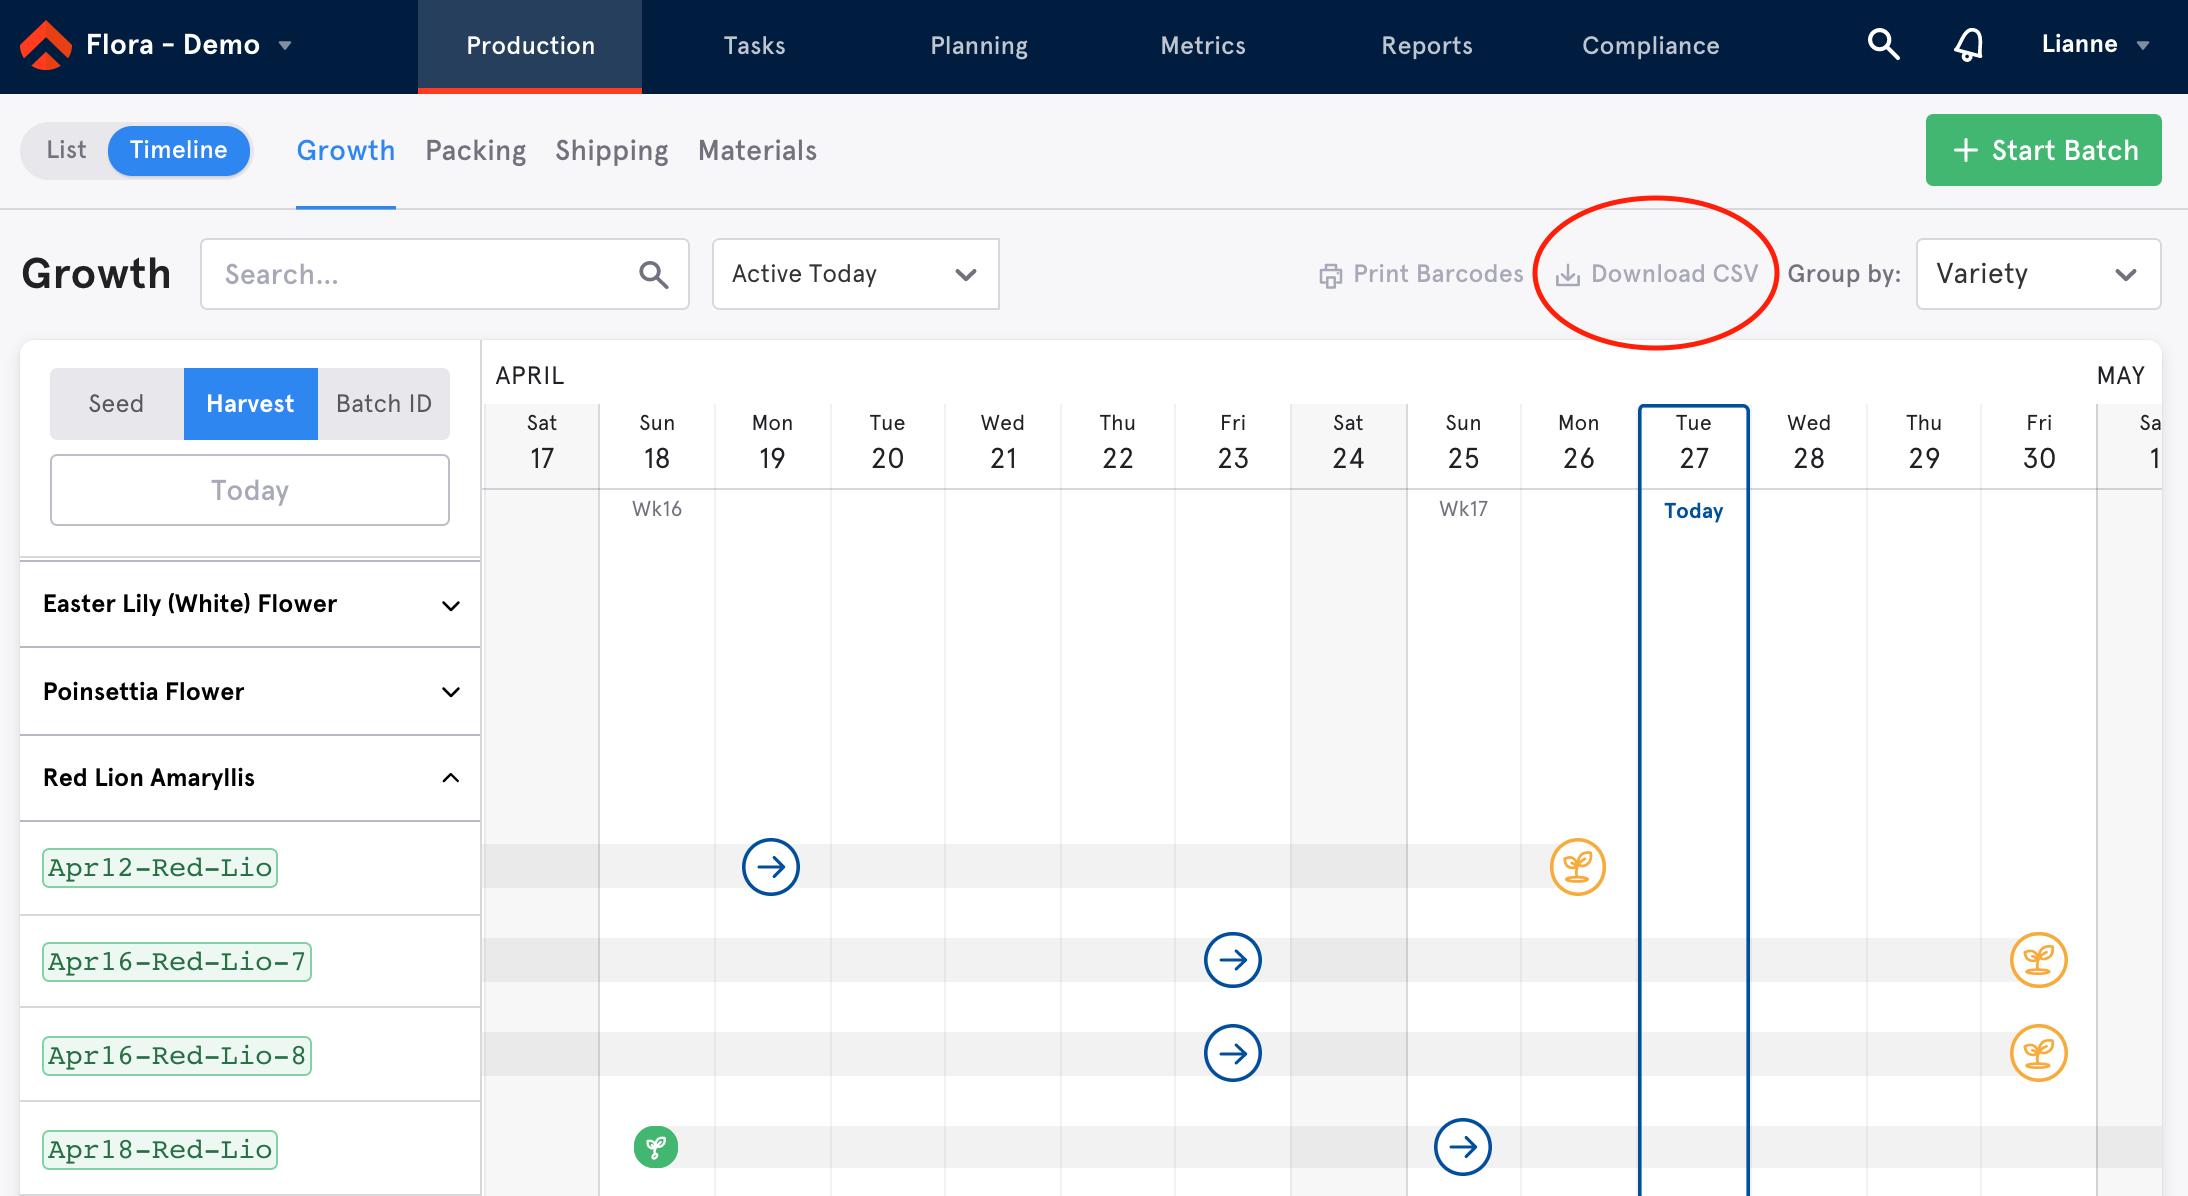Click the Today button in sidebar
This screenshot has width=2188, height=1196.
point(249,490)
